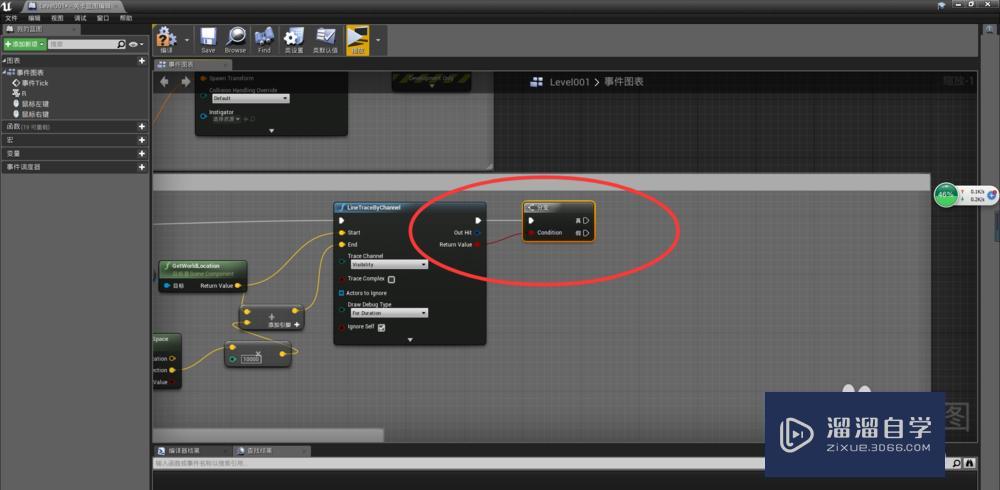The image size is (1000, 490).
Task: Add a new event dispatcher with the plus button
Action: tap(142, 167)
